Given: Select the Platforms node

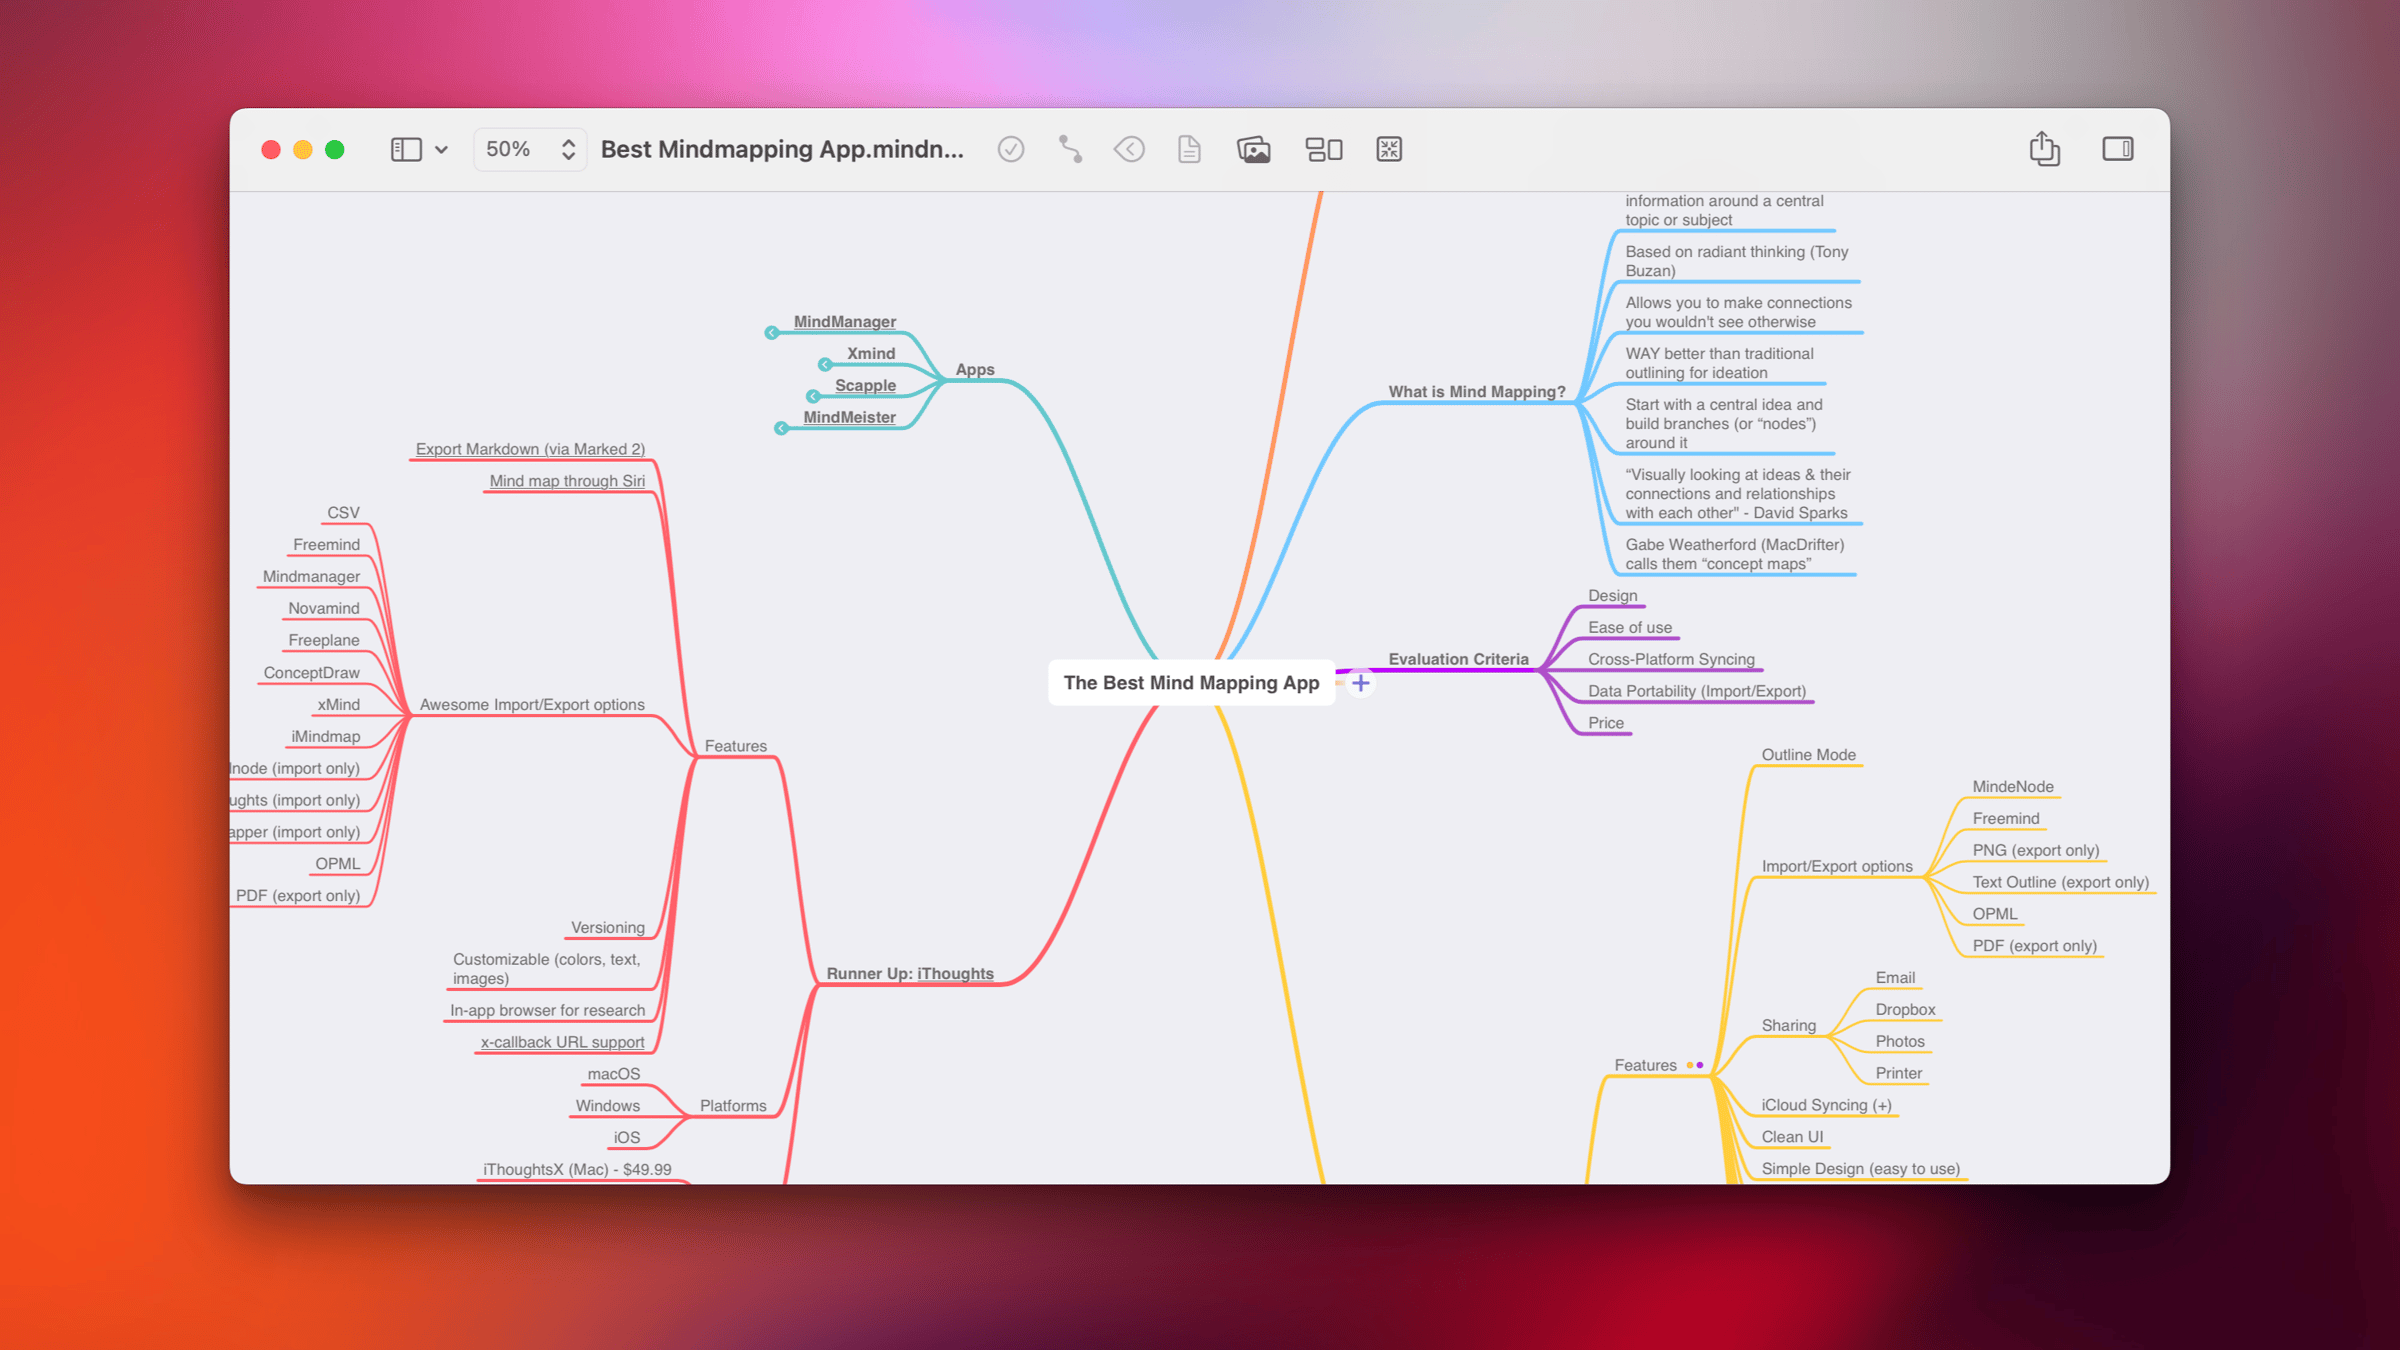Looking at the screenshot, I should coord(732,1106).
